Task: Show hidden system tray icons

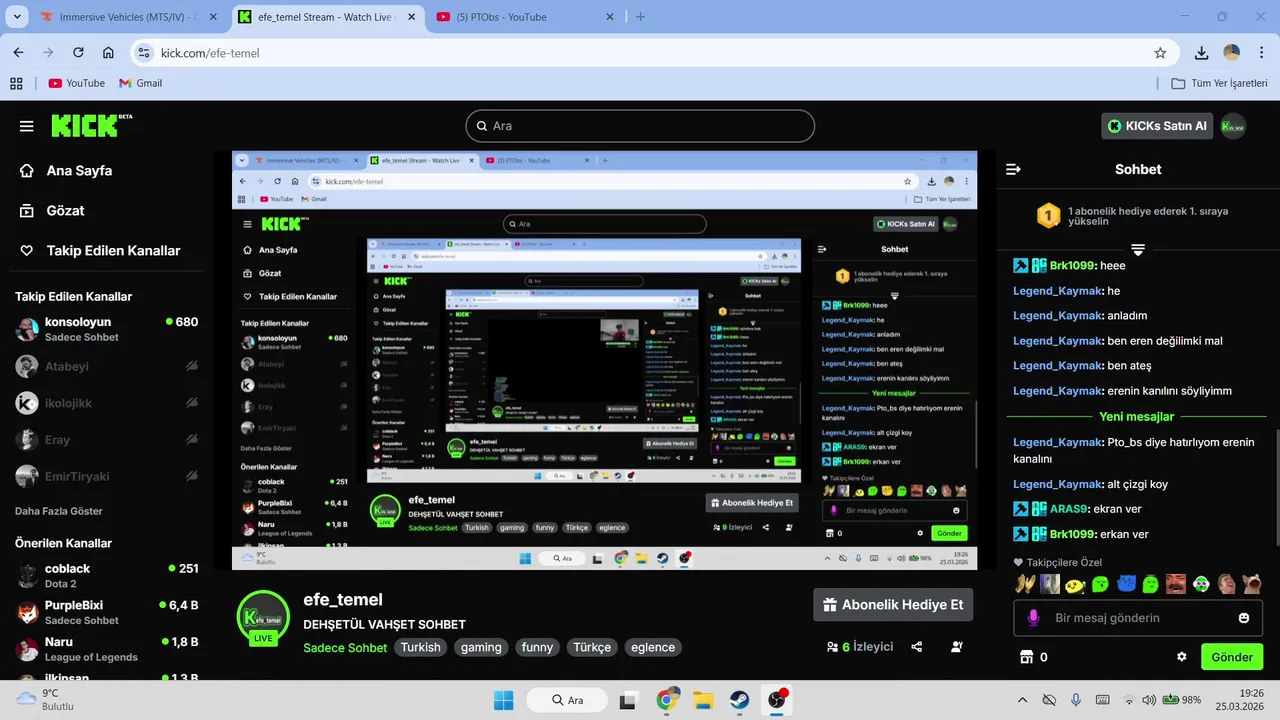Action: point(1022,700)
